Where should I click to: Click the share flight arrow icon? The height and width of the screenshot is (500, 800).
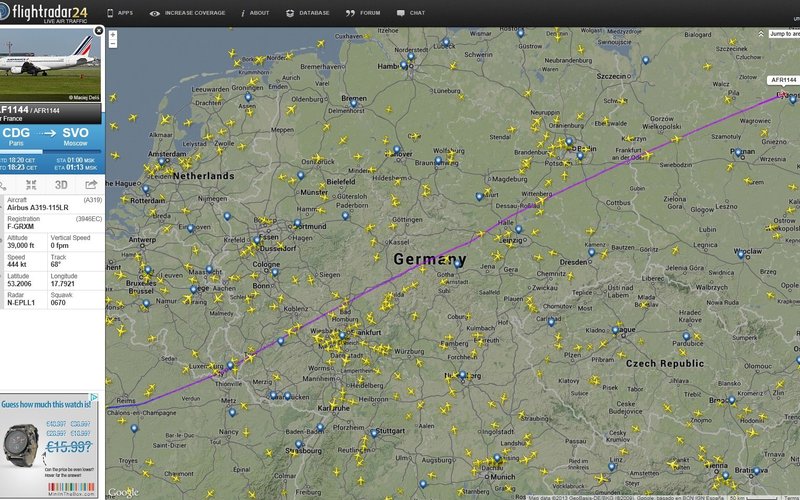pyautogui.click(x=91, y=185)
